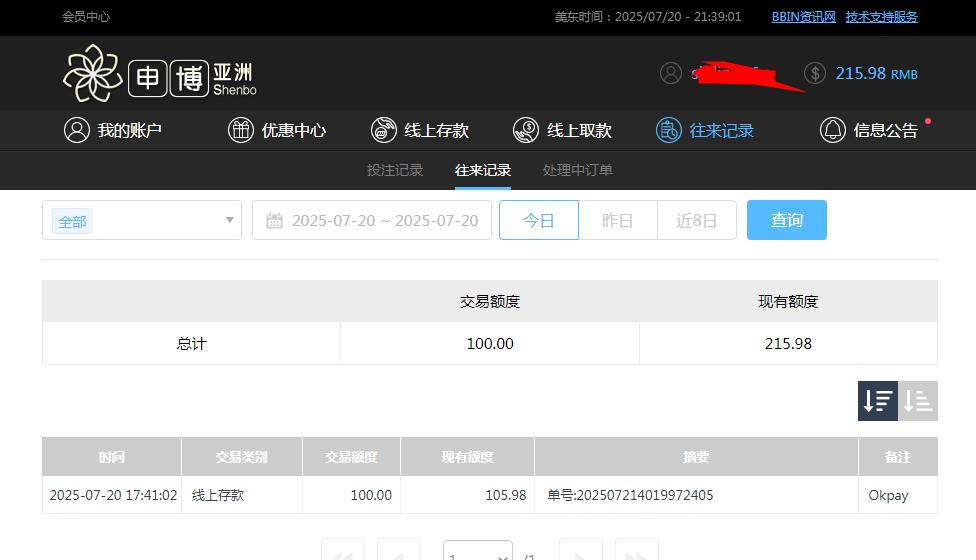Select the 昨日 date range button

tap(617, 220)
